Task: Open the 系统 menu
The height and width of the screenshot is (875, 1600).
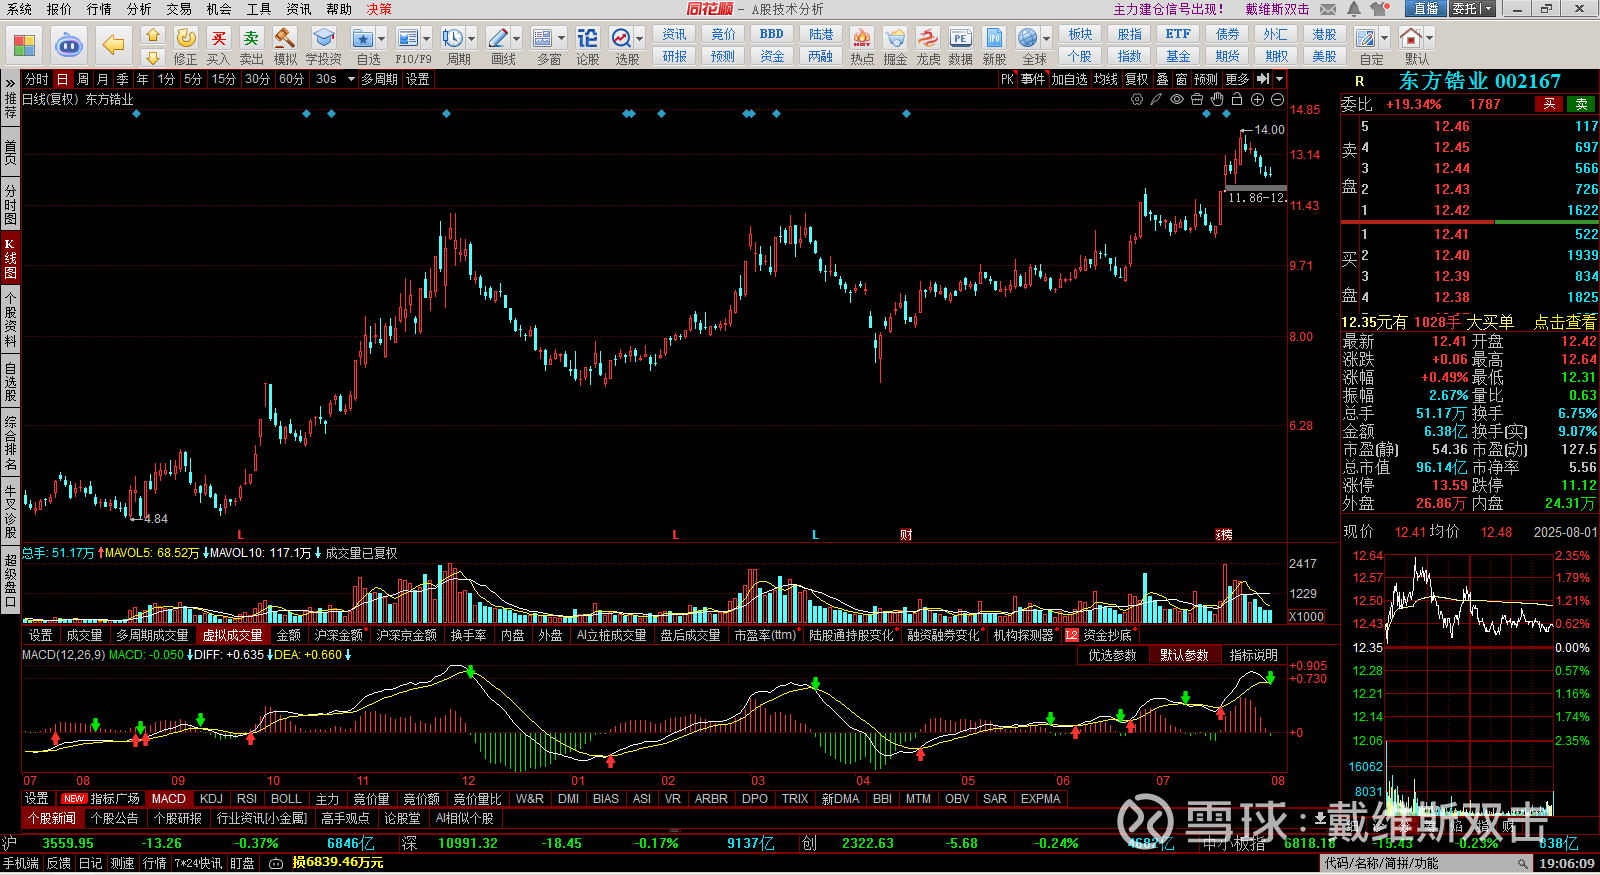Action: coord(19,9)
